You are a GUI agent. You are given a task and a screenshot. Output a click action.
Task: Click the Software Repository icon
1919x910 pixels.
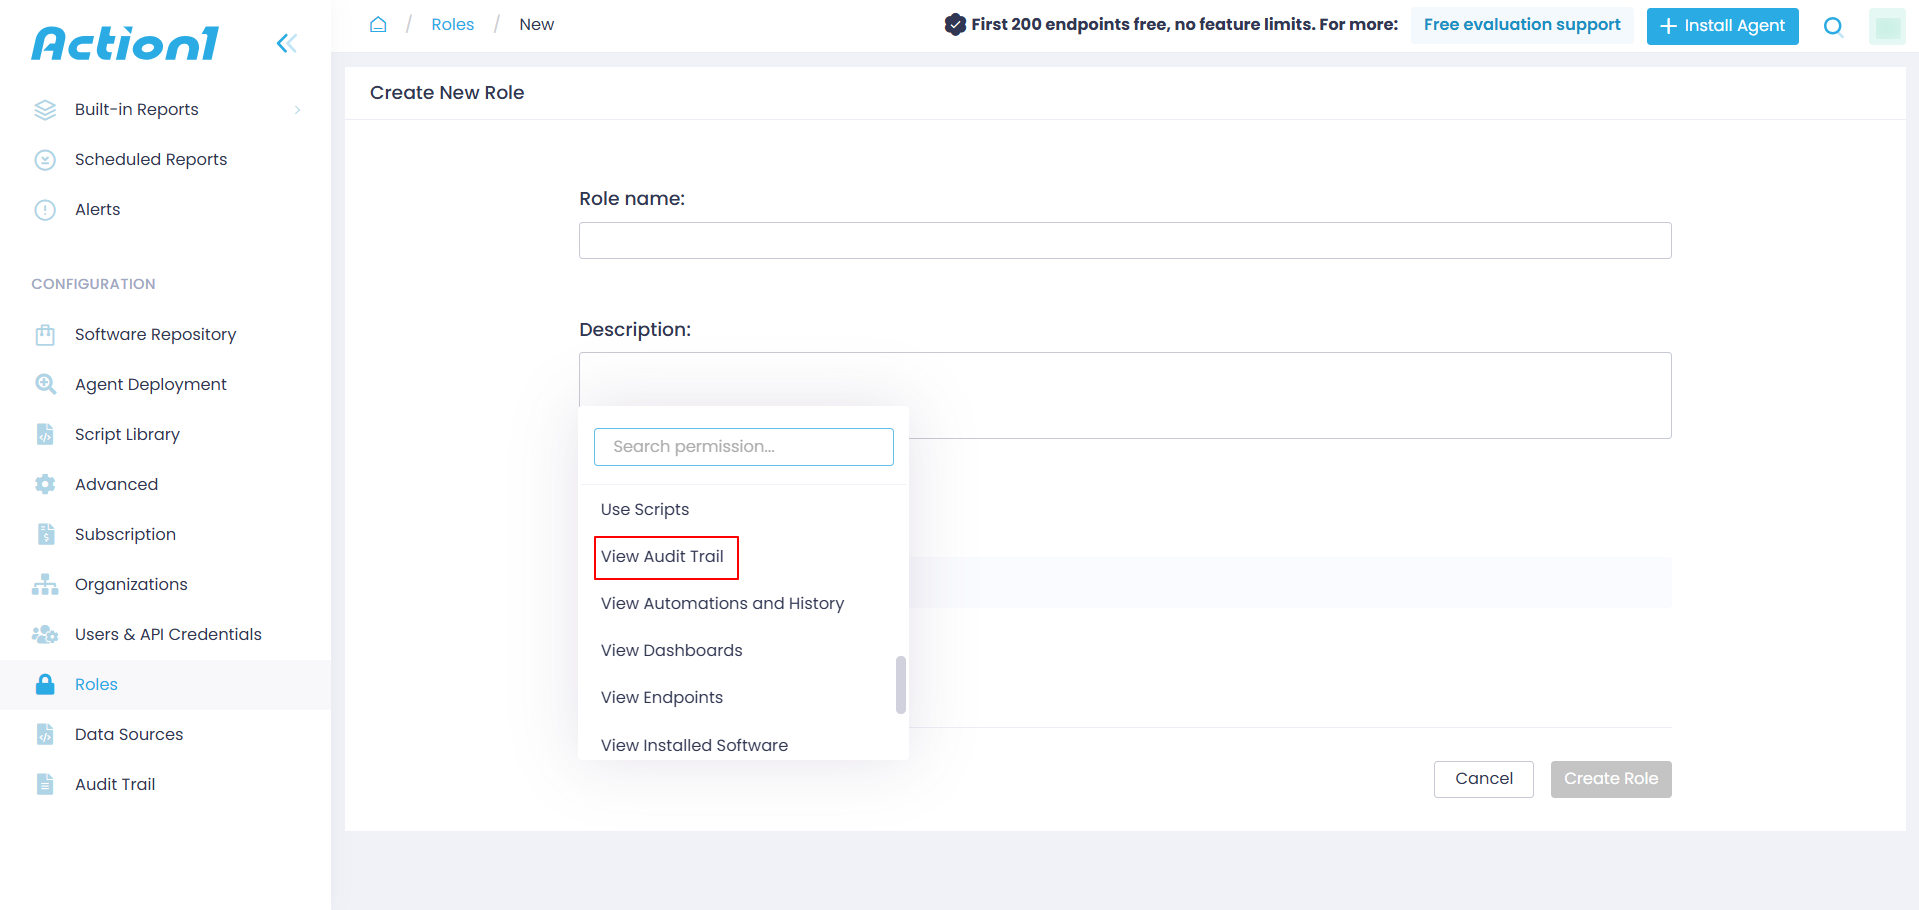click(45, 334)
